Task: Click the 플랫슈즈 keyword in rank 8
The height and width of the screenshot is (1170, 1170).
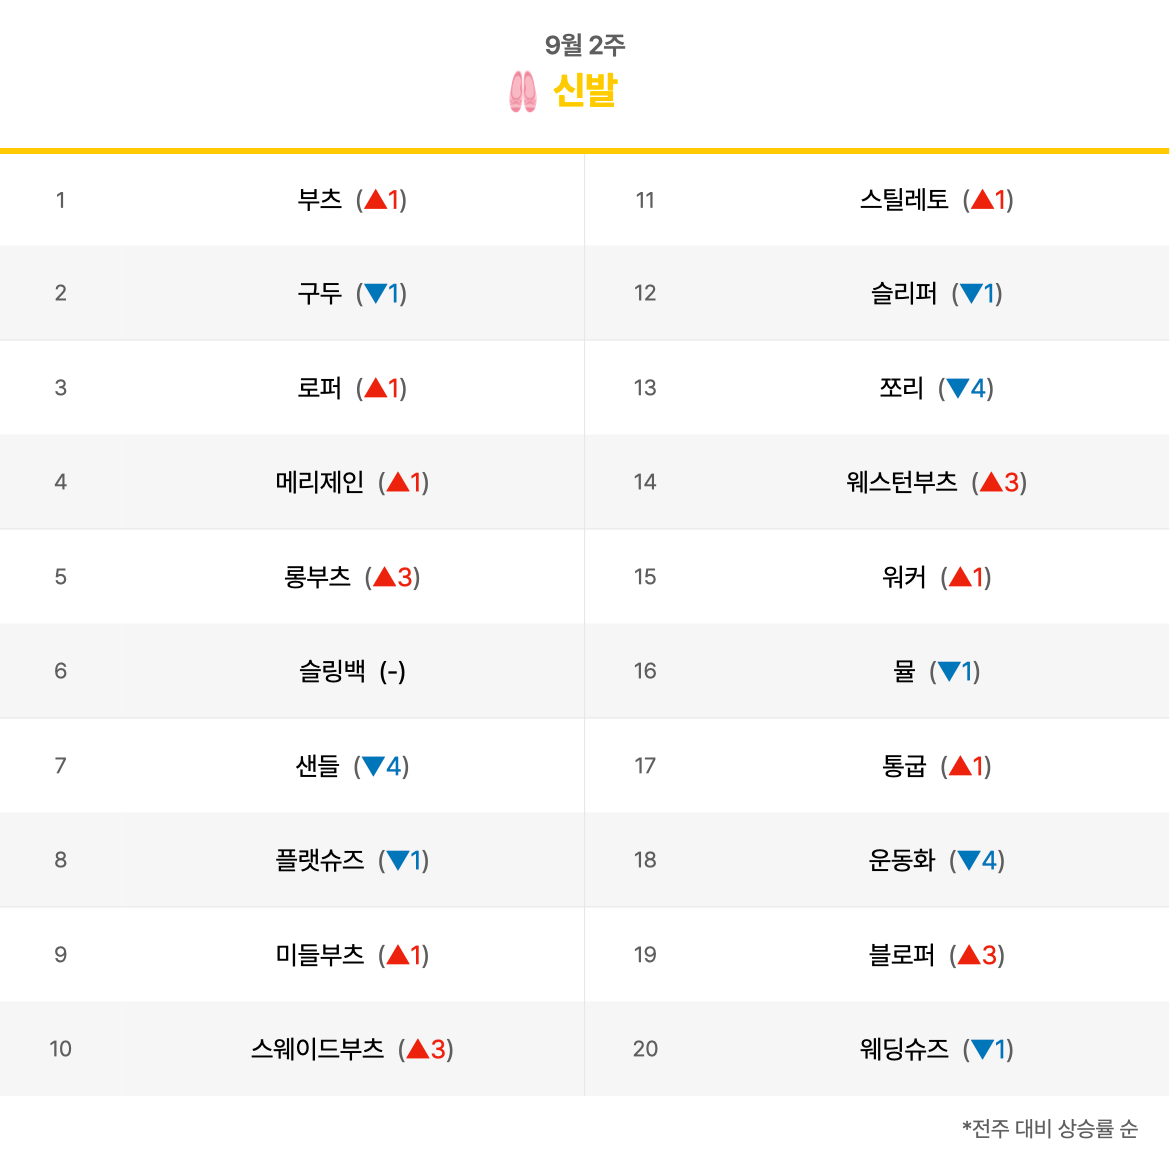Action: pos(319,860)
